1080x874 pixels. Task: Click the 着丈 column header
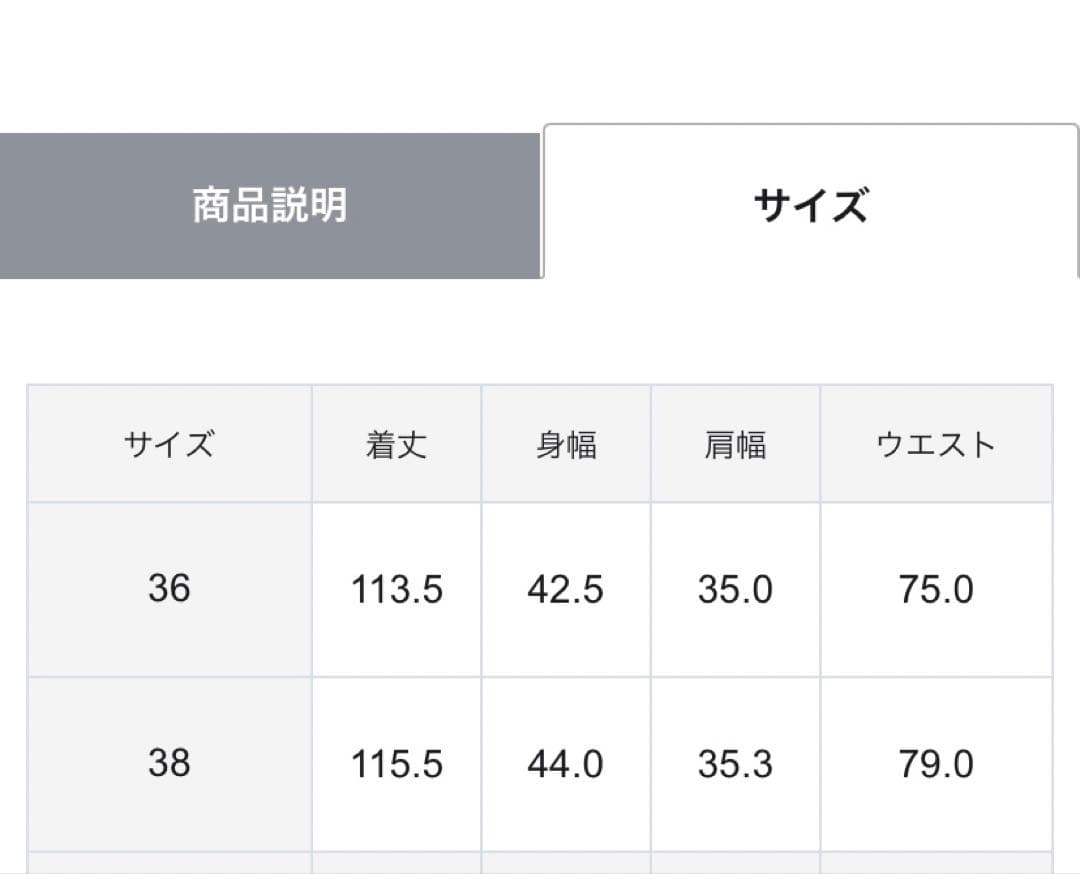point(396,444)
